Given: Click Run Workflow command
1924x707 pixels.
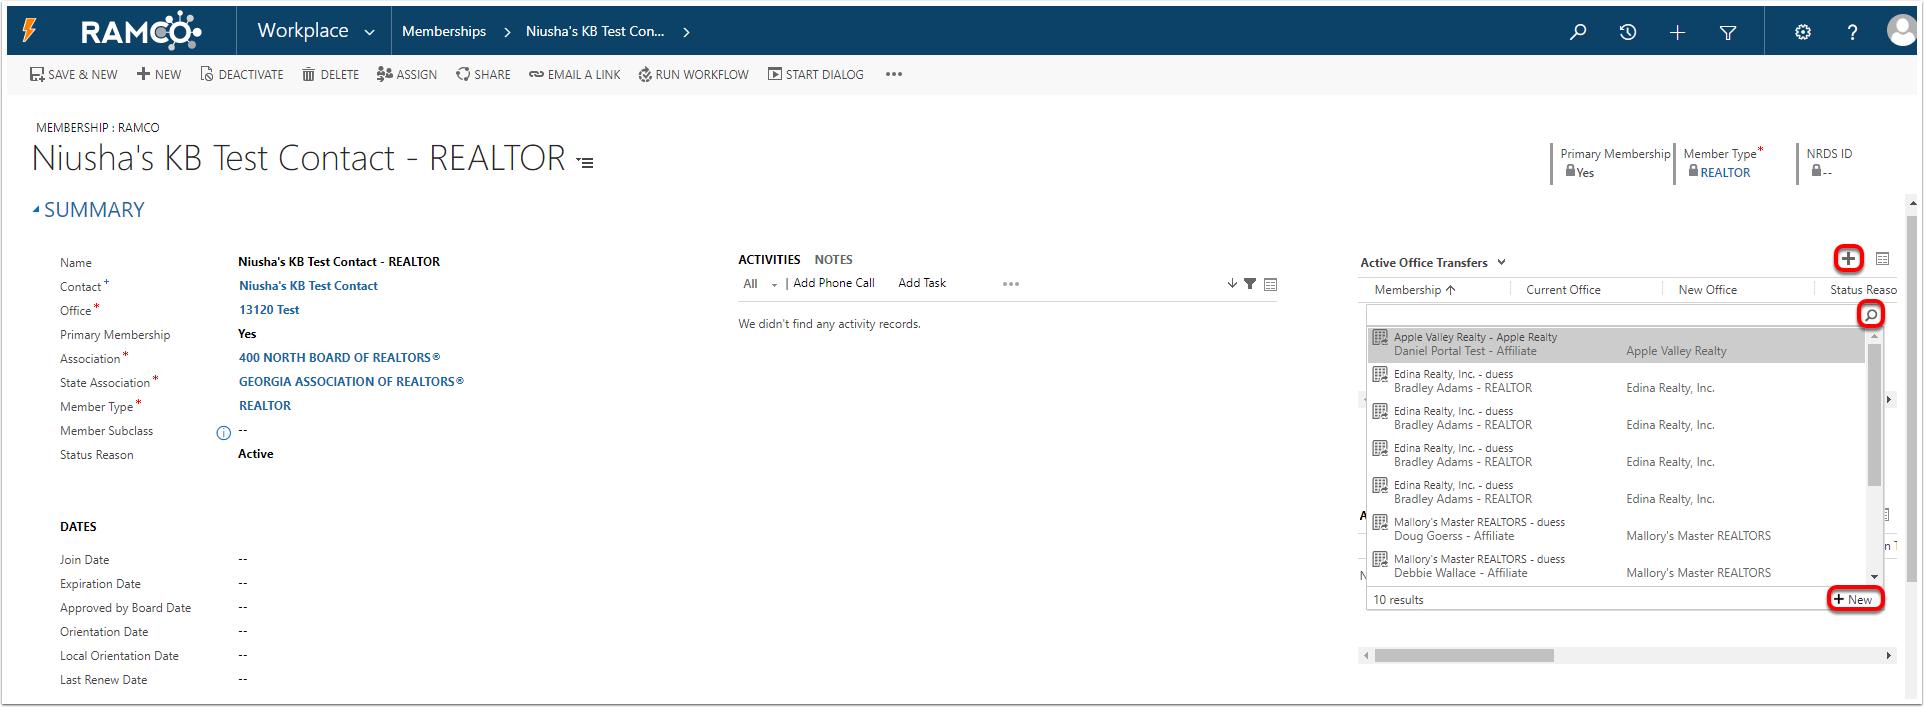Looking at the screenshot, I should pos(694,74).
